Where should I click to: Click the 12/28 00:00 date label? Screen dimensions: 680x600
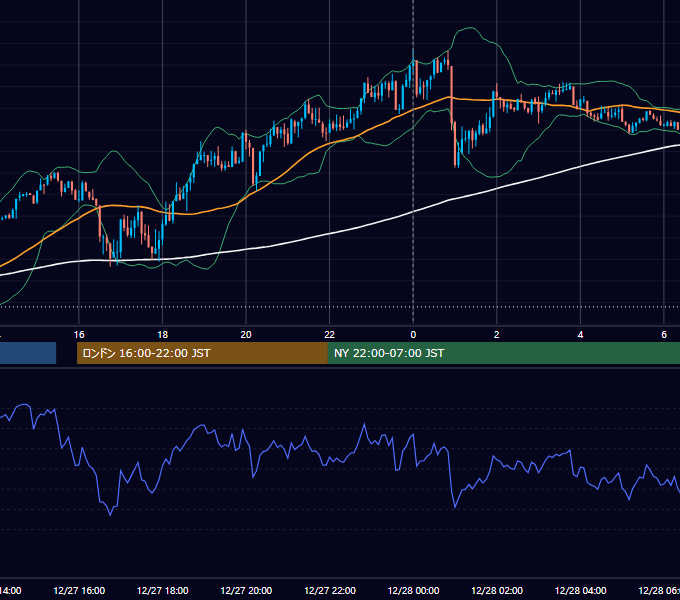click(x=413, y=590)
